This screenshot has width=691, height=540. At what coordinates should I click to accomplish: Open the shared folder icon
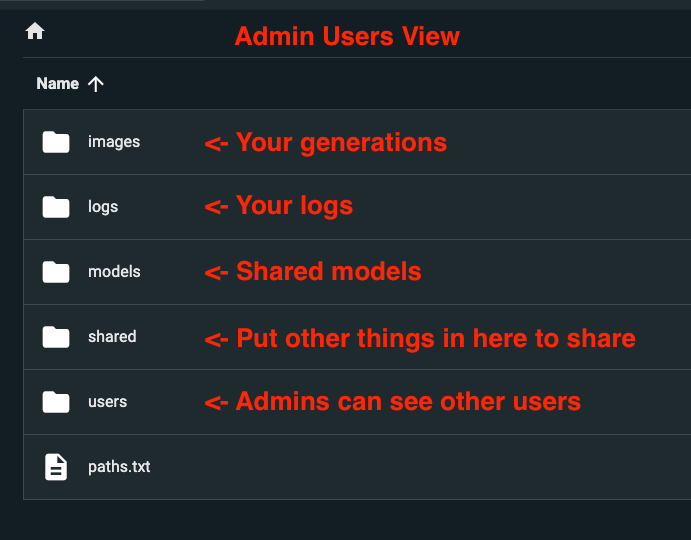[x=56, y=337]
